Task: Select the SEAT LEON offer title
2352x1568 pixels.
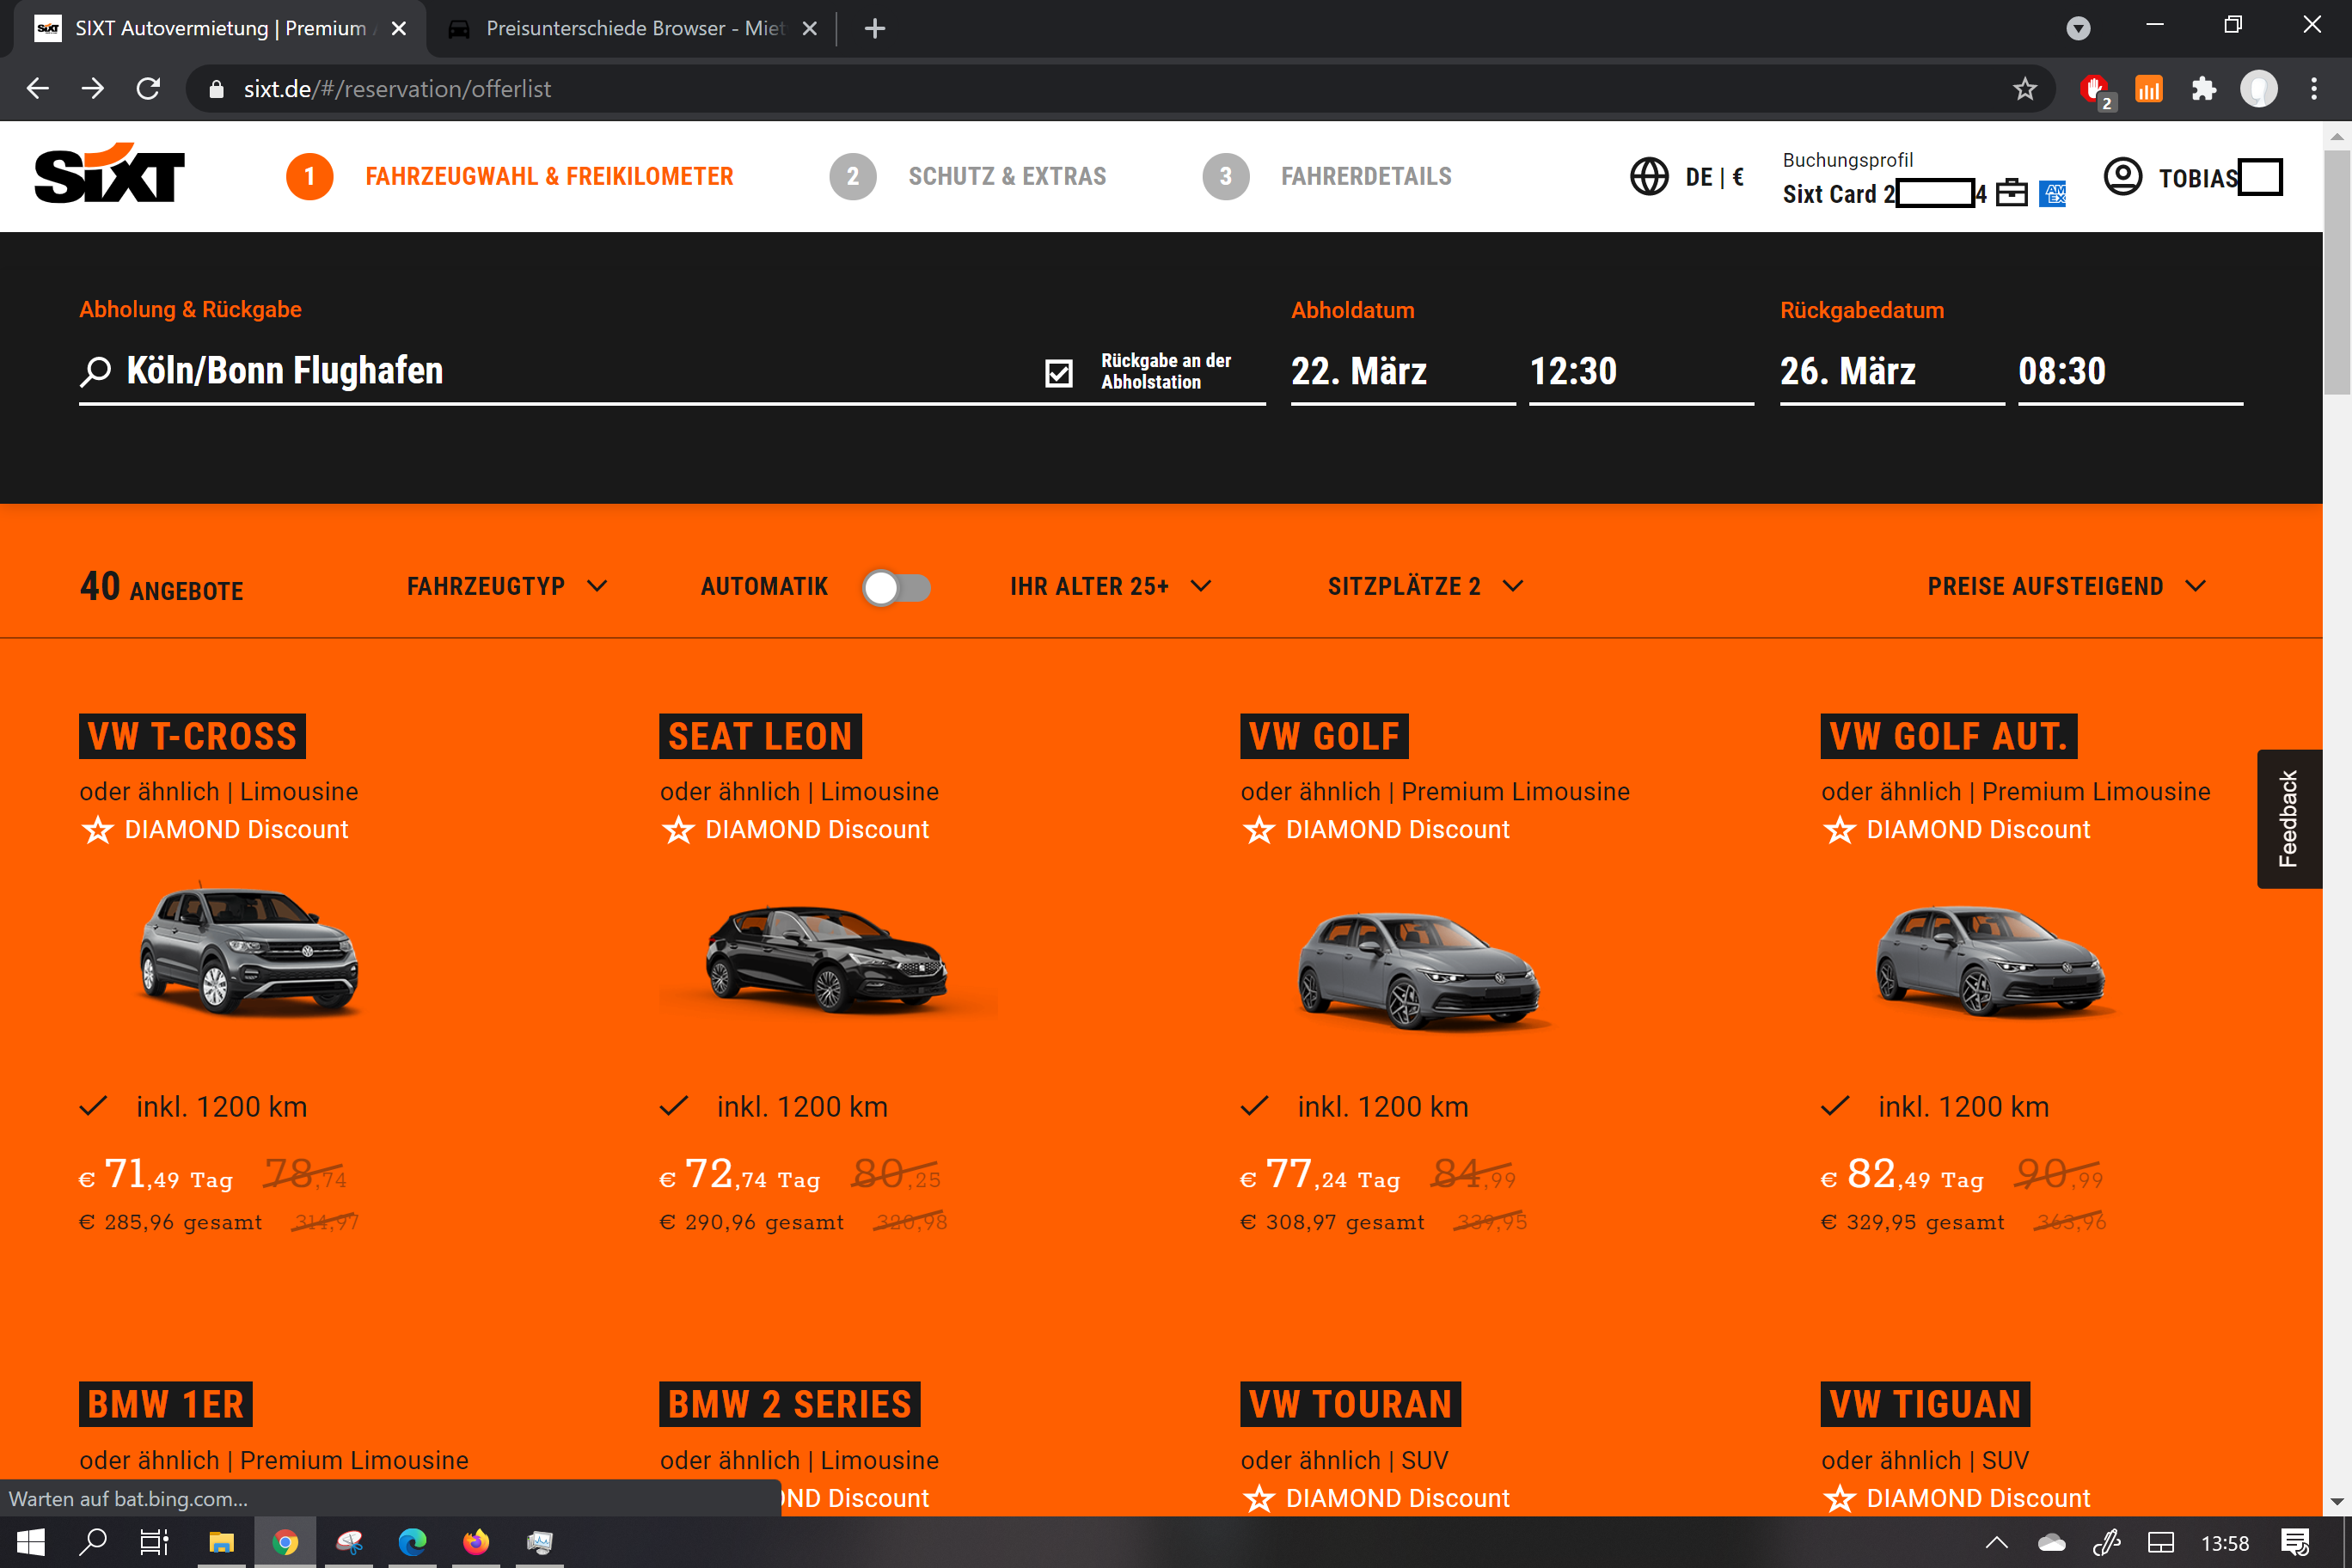Action: pos(760,736)
